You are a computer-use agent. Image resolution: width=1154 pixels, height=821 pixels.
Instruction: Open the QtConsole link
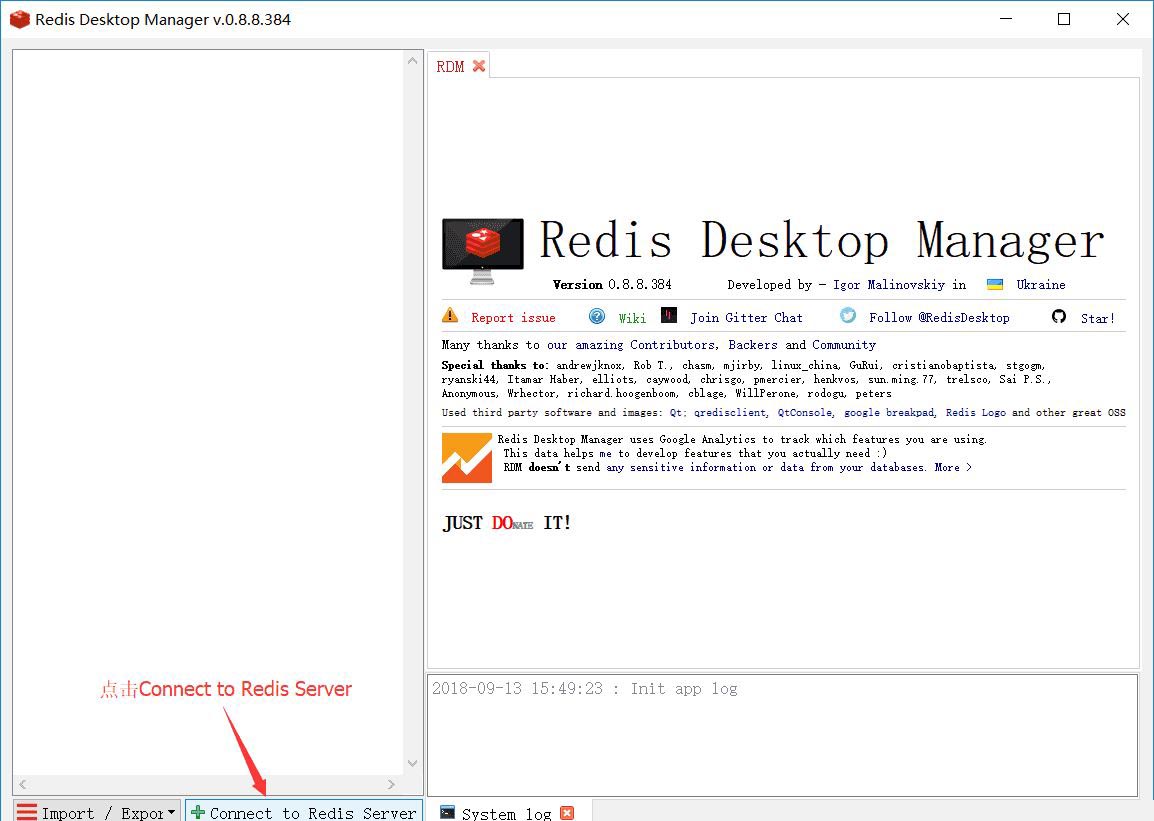(x=805, y=413)
